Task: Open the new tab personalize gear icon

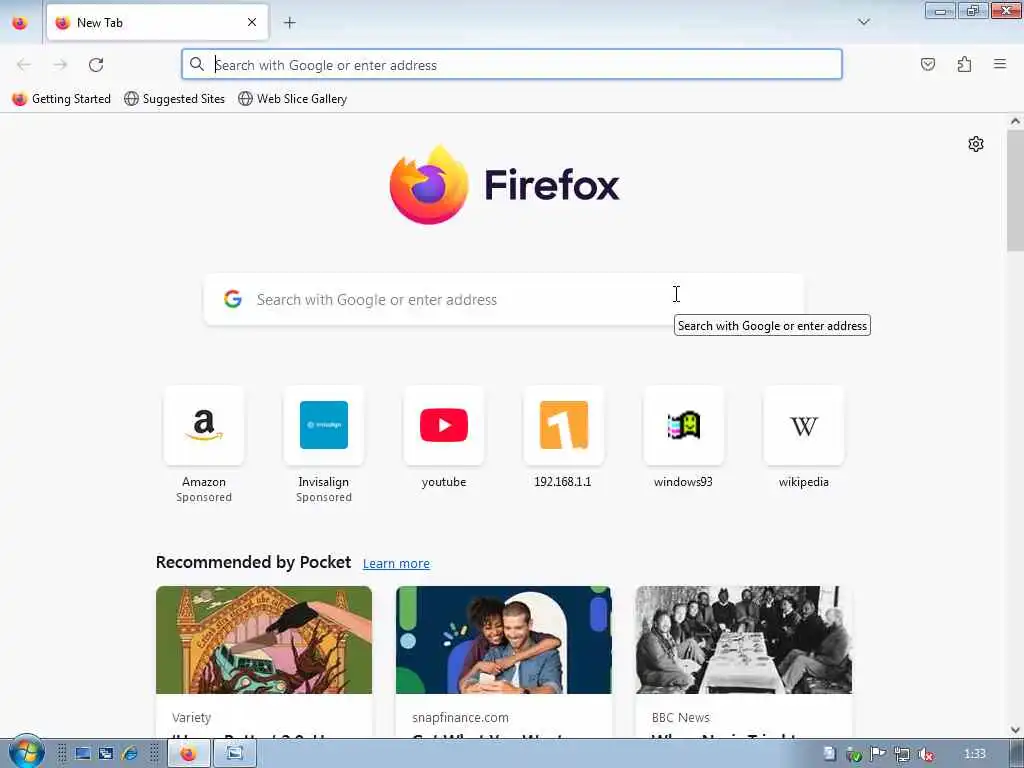Action: coord(976,144)
